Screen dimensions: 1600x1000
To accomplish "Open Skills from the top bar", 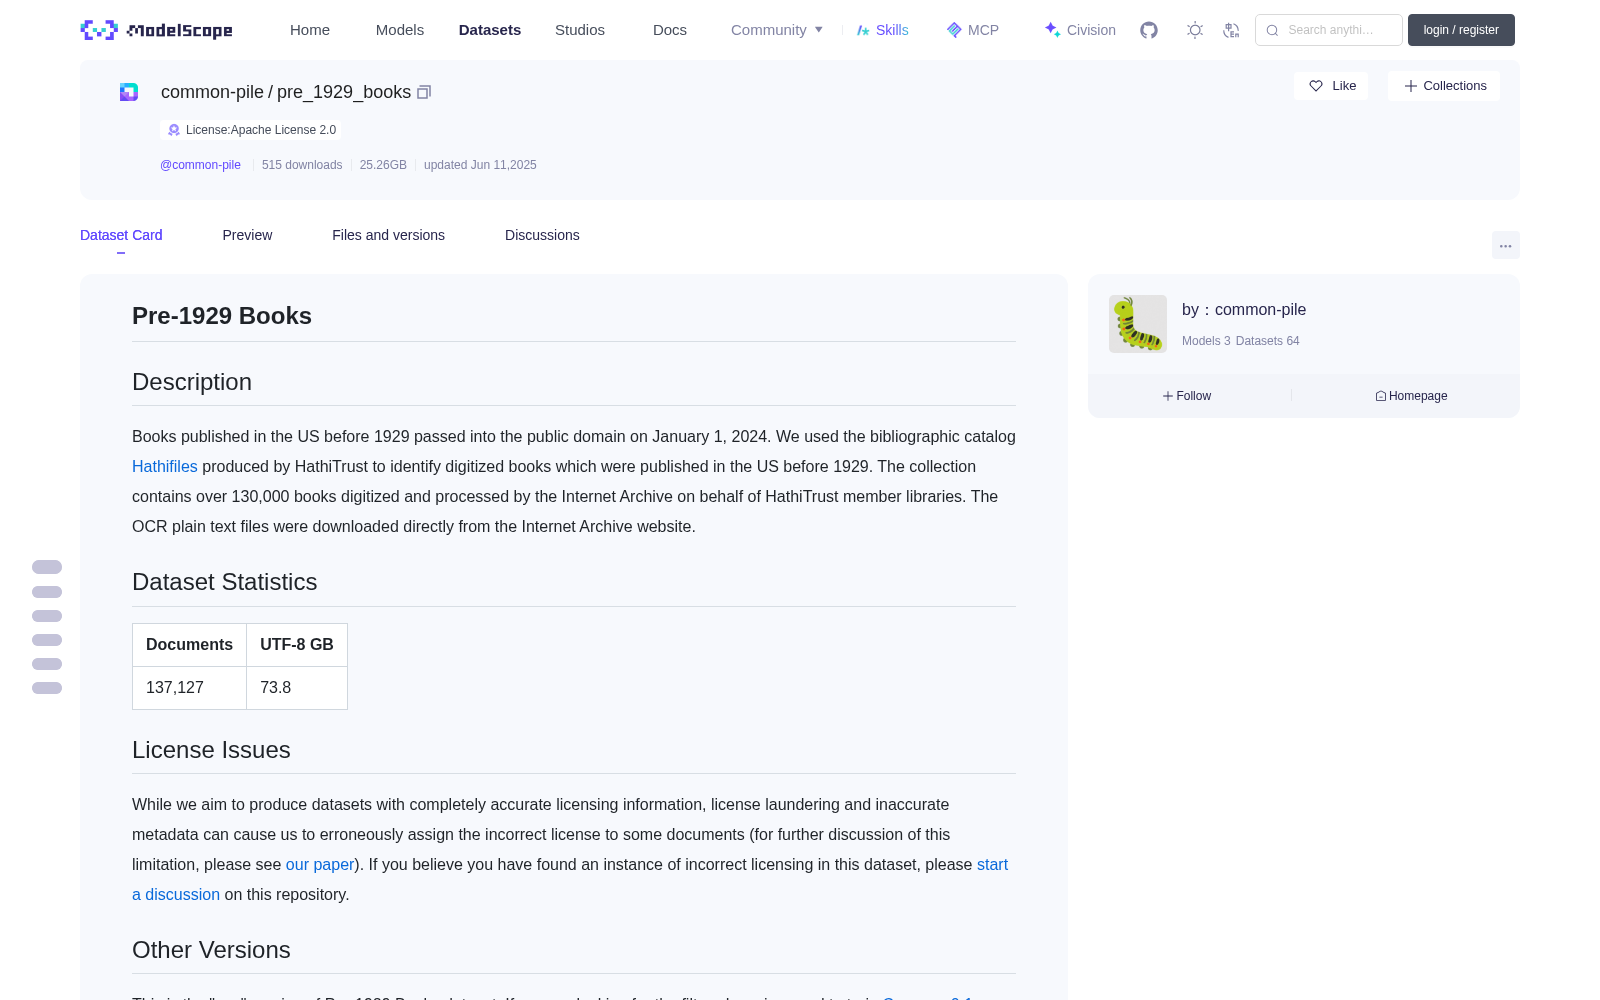I will point(882,30).
